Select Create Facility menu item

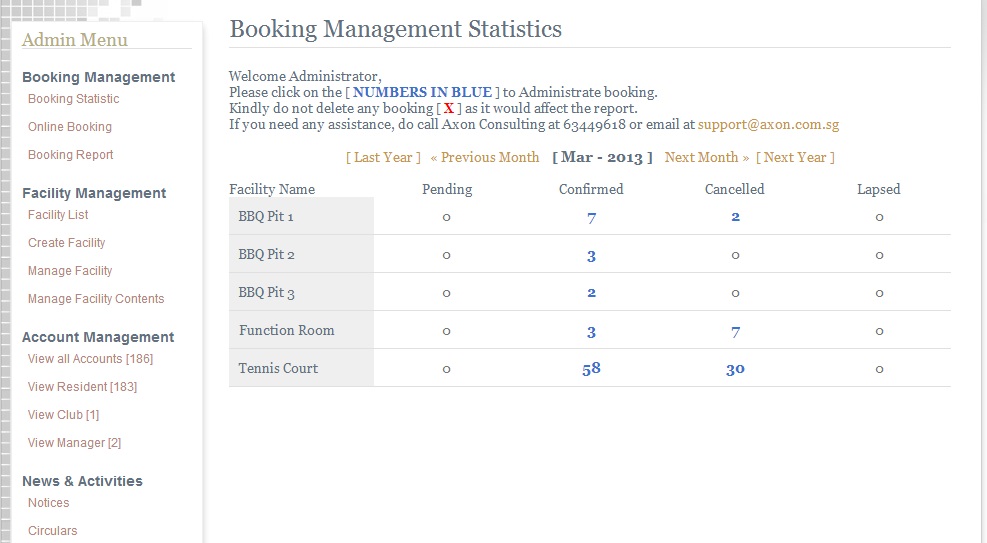pyautogui.click(x=66, y=243)
